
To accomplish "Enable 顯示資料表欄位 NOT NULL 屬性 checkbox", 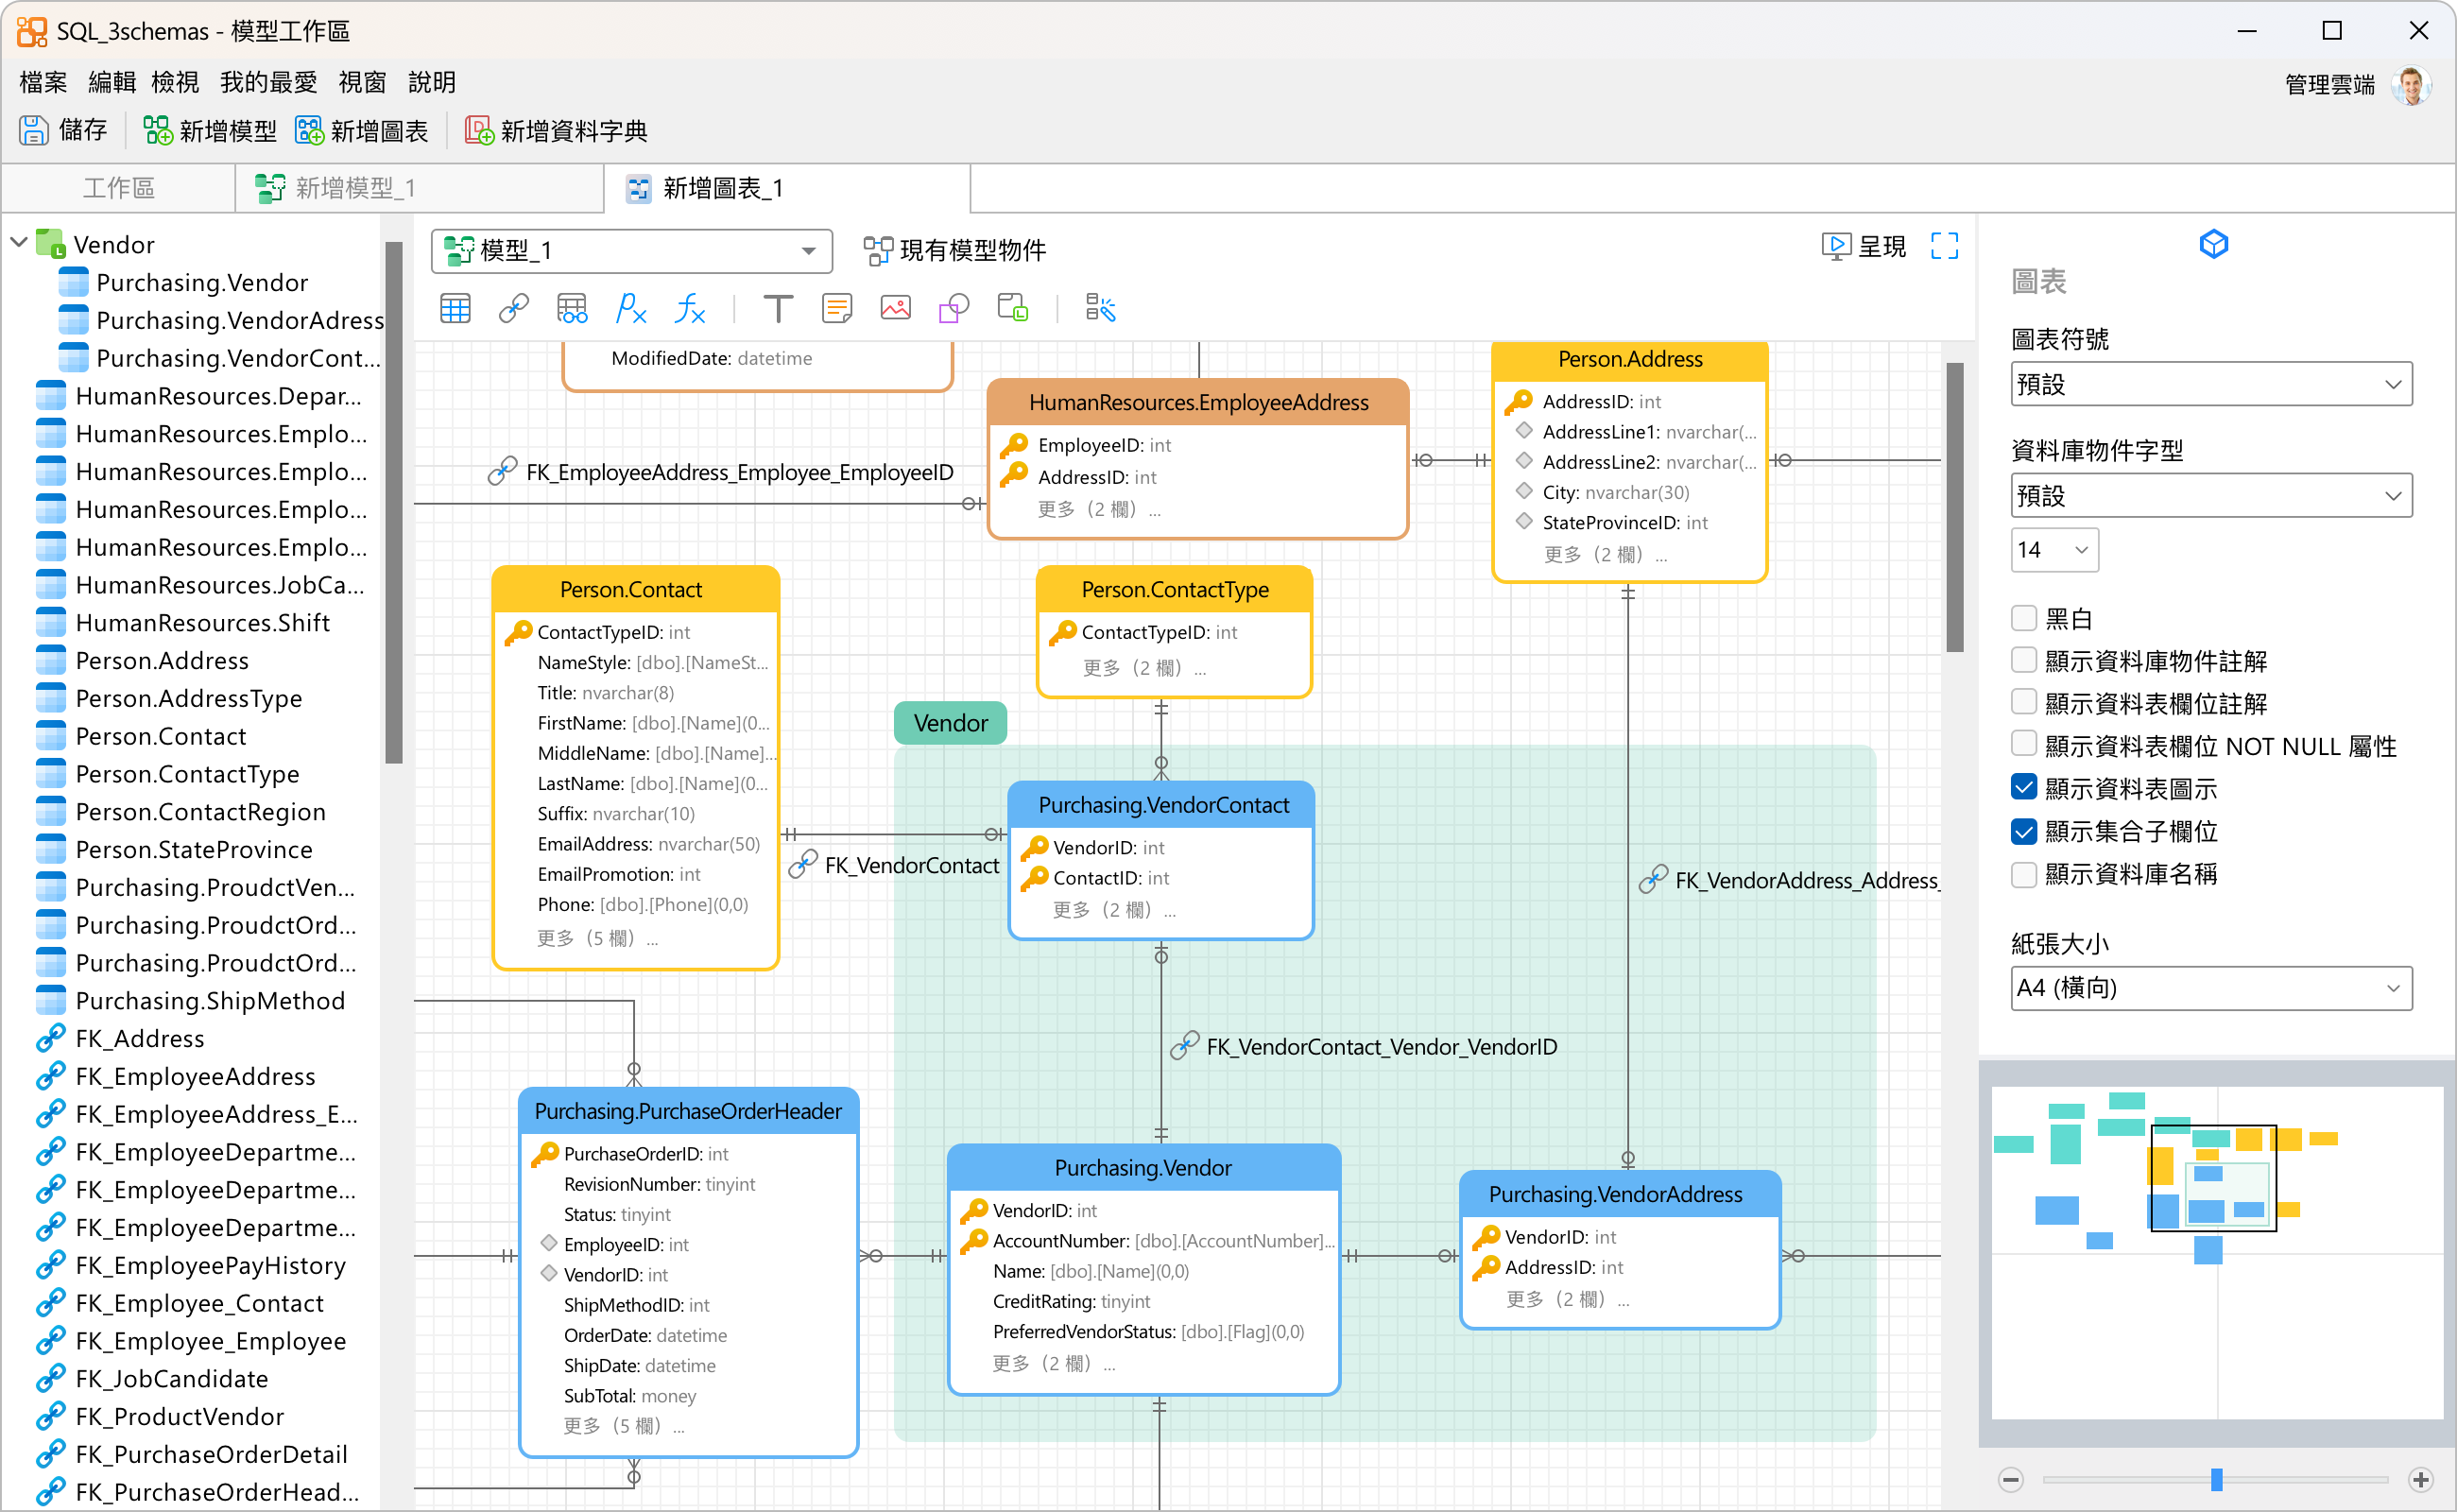I will (2024, 745).
